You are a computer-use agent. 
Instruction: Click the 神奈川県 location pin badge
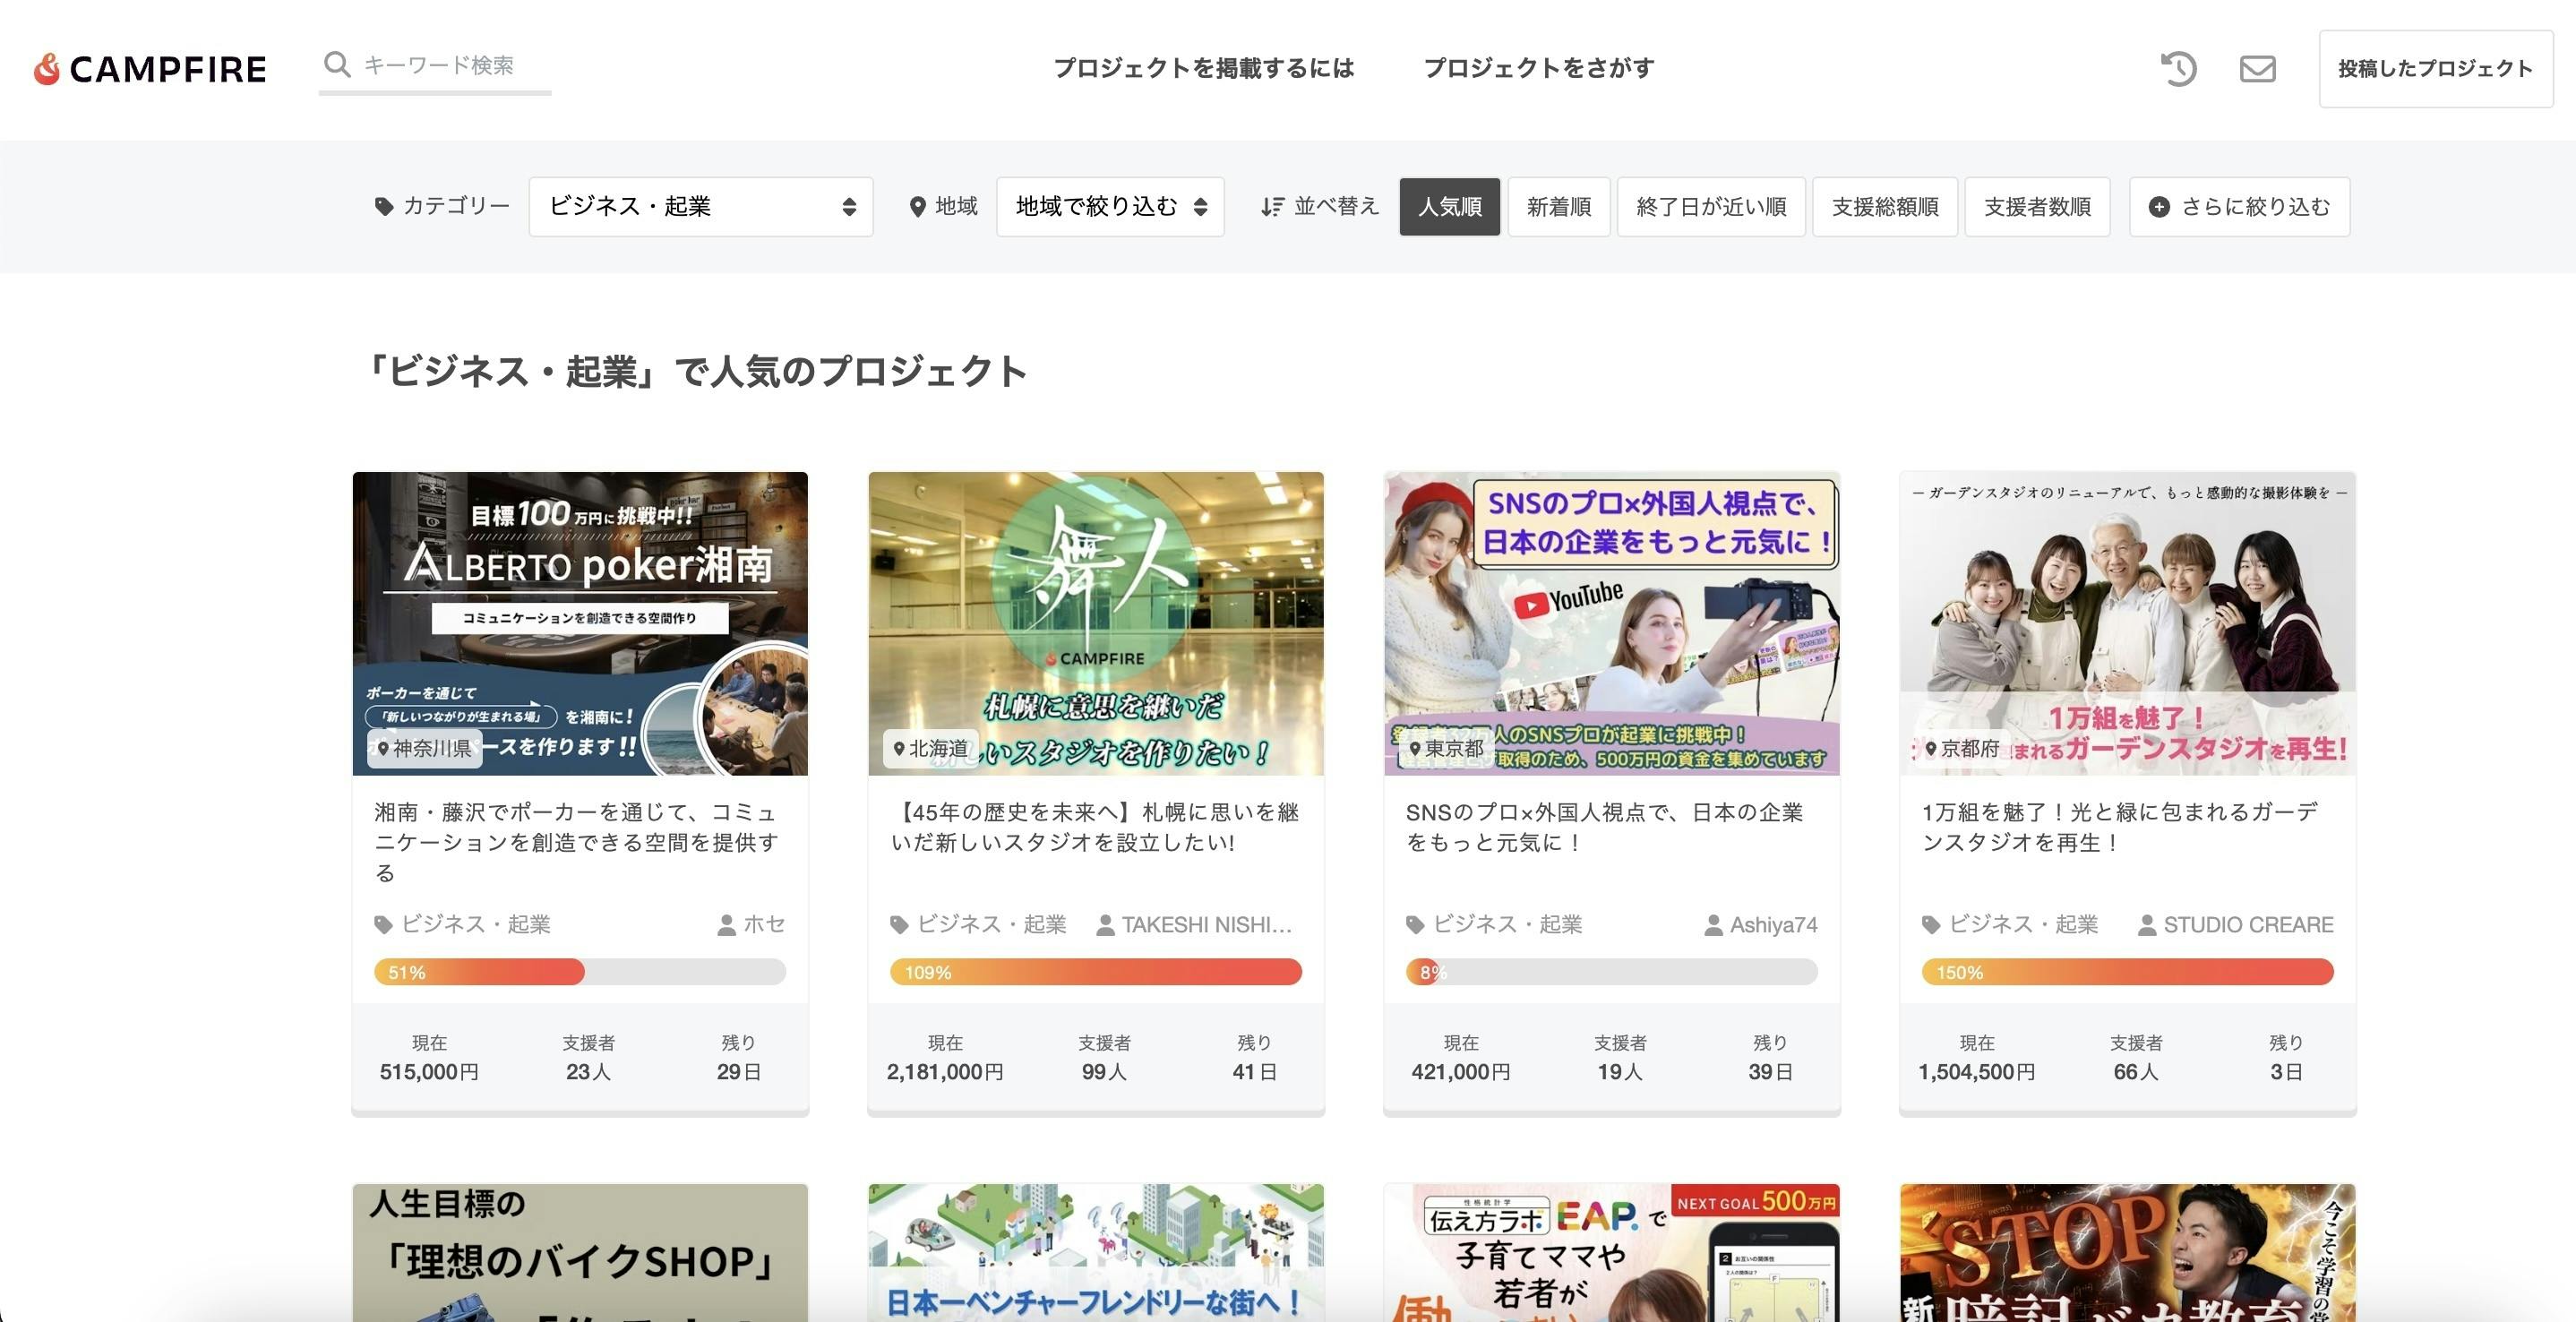[424, 748]
